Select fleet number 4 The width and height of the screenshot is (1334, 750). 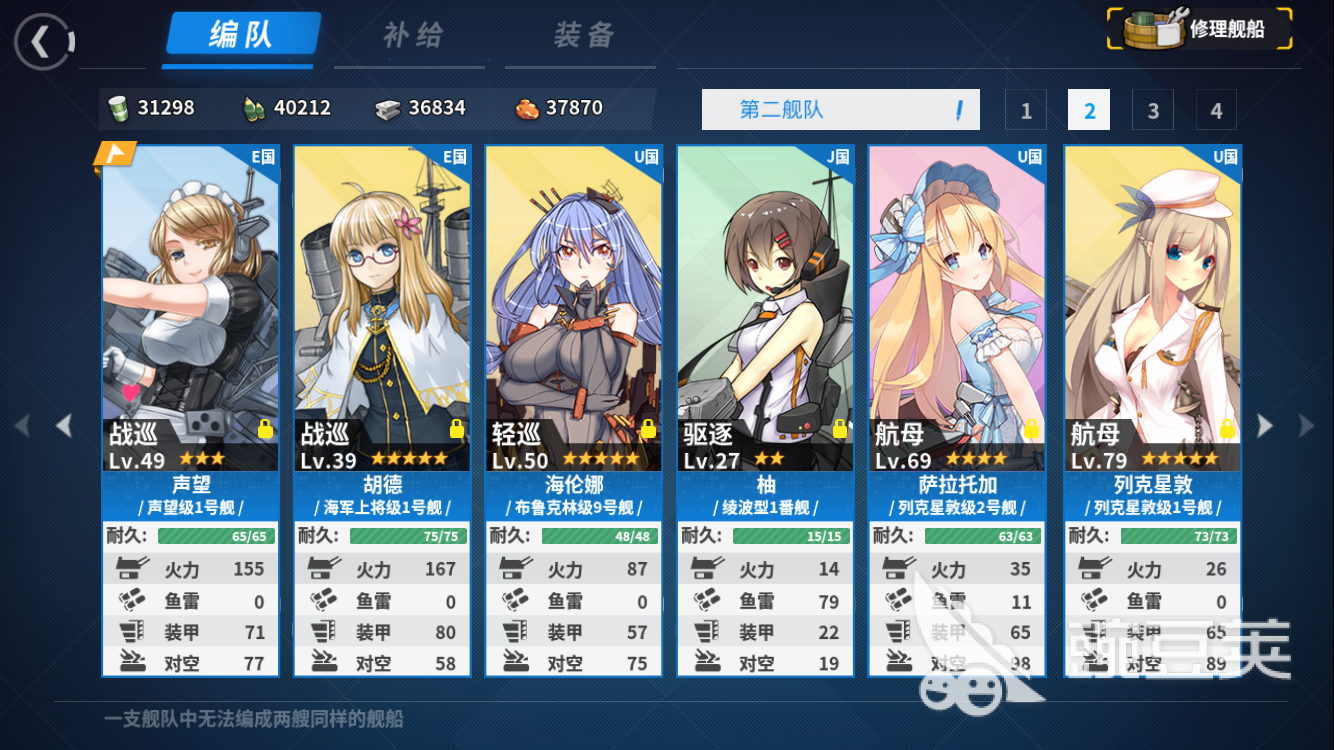point(1216,110)
